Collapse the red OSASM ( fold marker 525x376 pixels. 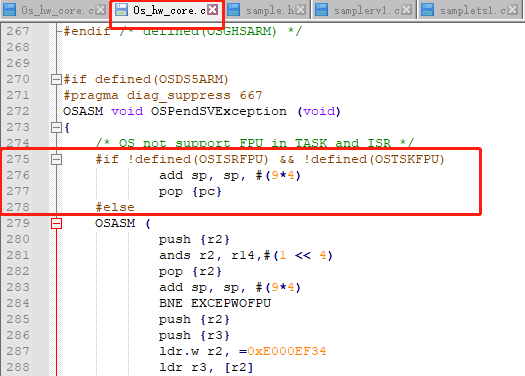pyautogui.click(x=56, y=223)
